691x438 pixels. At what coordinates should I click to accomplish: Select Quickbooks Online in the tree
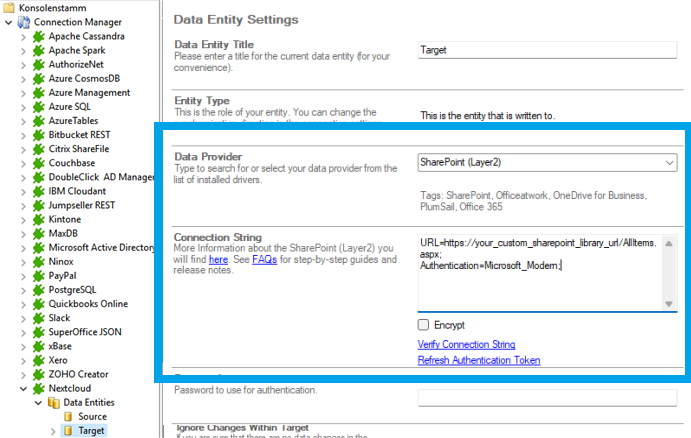88,304
